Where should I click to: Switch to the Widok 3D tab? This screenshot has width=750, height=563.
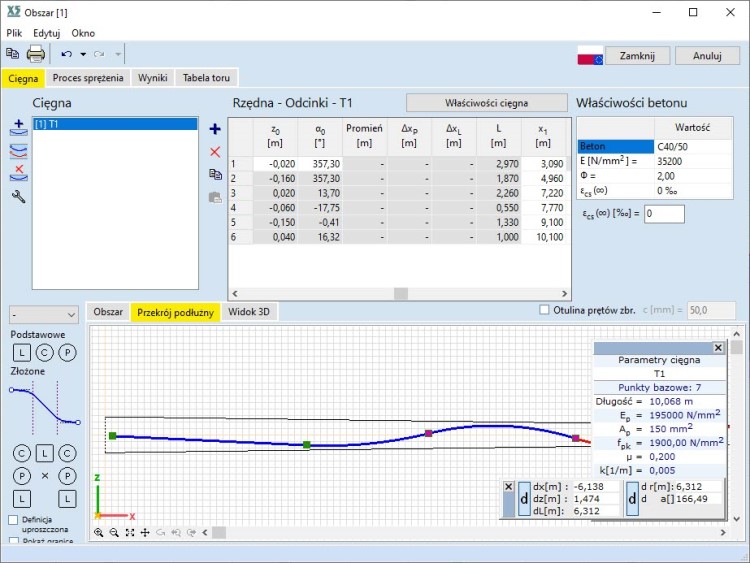pos(250,312)
